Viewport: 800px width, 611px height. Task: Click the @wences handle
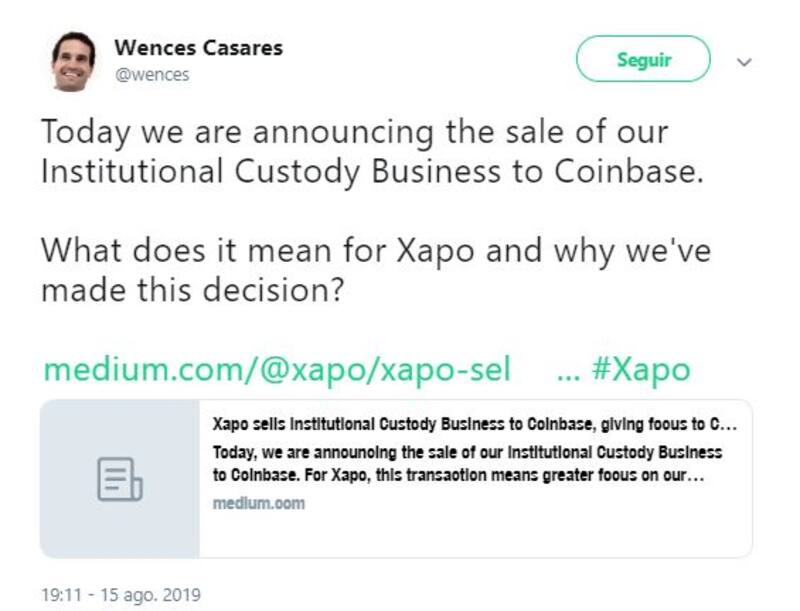pyautogui.click(x=152, y=74)
